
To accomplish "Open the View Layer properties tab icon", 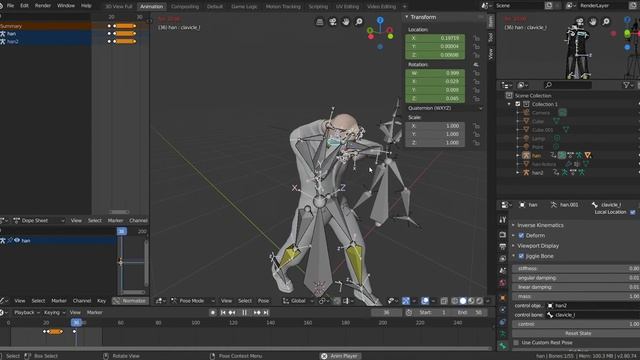I will click(x=502, y=258).
